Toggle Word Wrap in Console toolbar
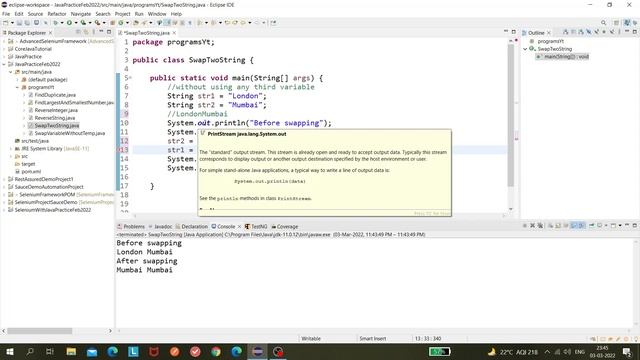Screen dimensions: 640x360 (x=566, y=225)
